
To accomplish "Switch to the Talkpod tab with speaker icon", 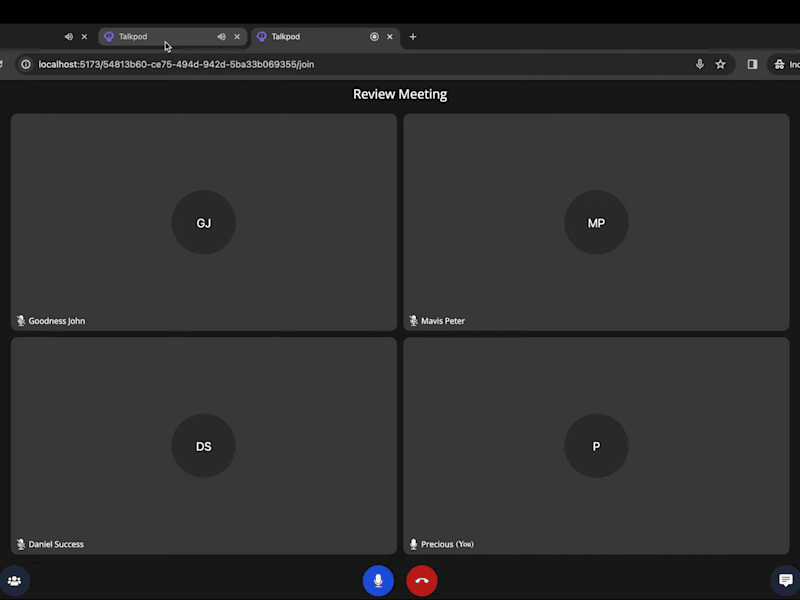I will [x=172, y=37].
